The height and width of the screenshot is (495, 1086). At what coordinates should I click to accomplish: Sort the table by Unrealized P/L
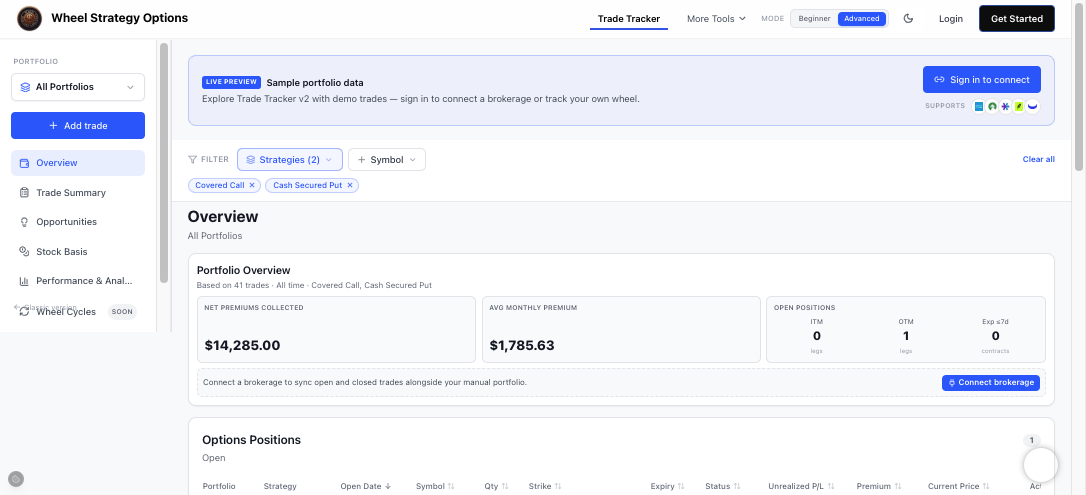830,487
